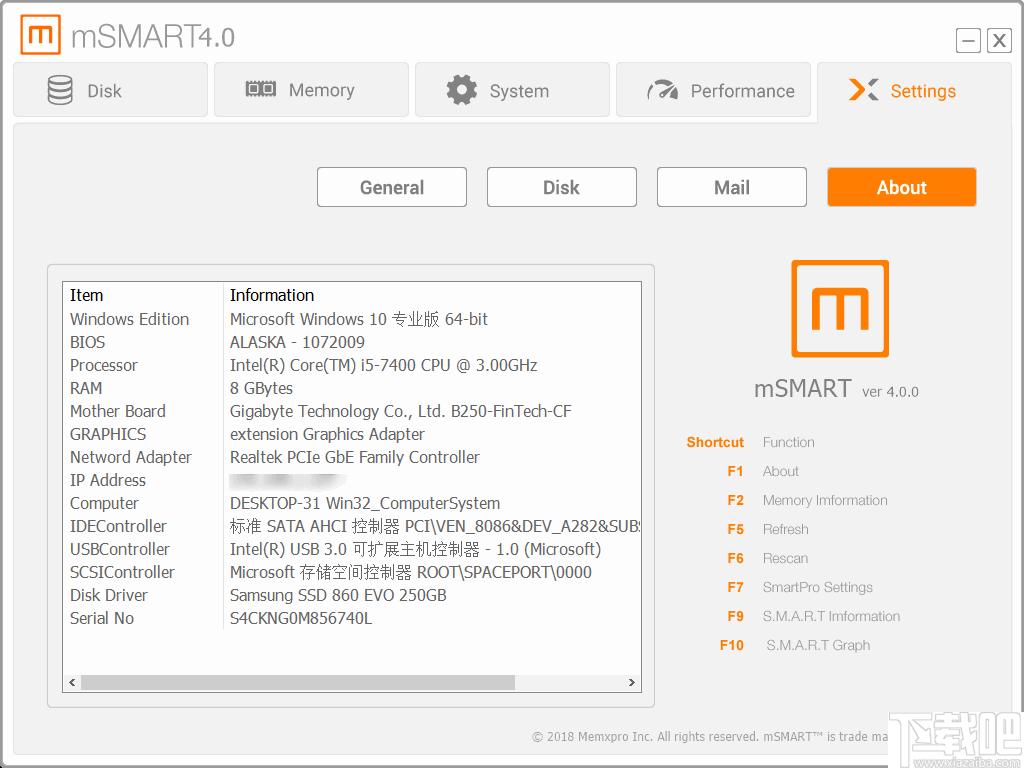Open the Disk tab
This screenshot has width=1024, height=768.
110,90
